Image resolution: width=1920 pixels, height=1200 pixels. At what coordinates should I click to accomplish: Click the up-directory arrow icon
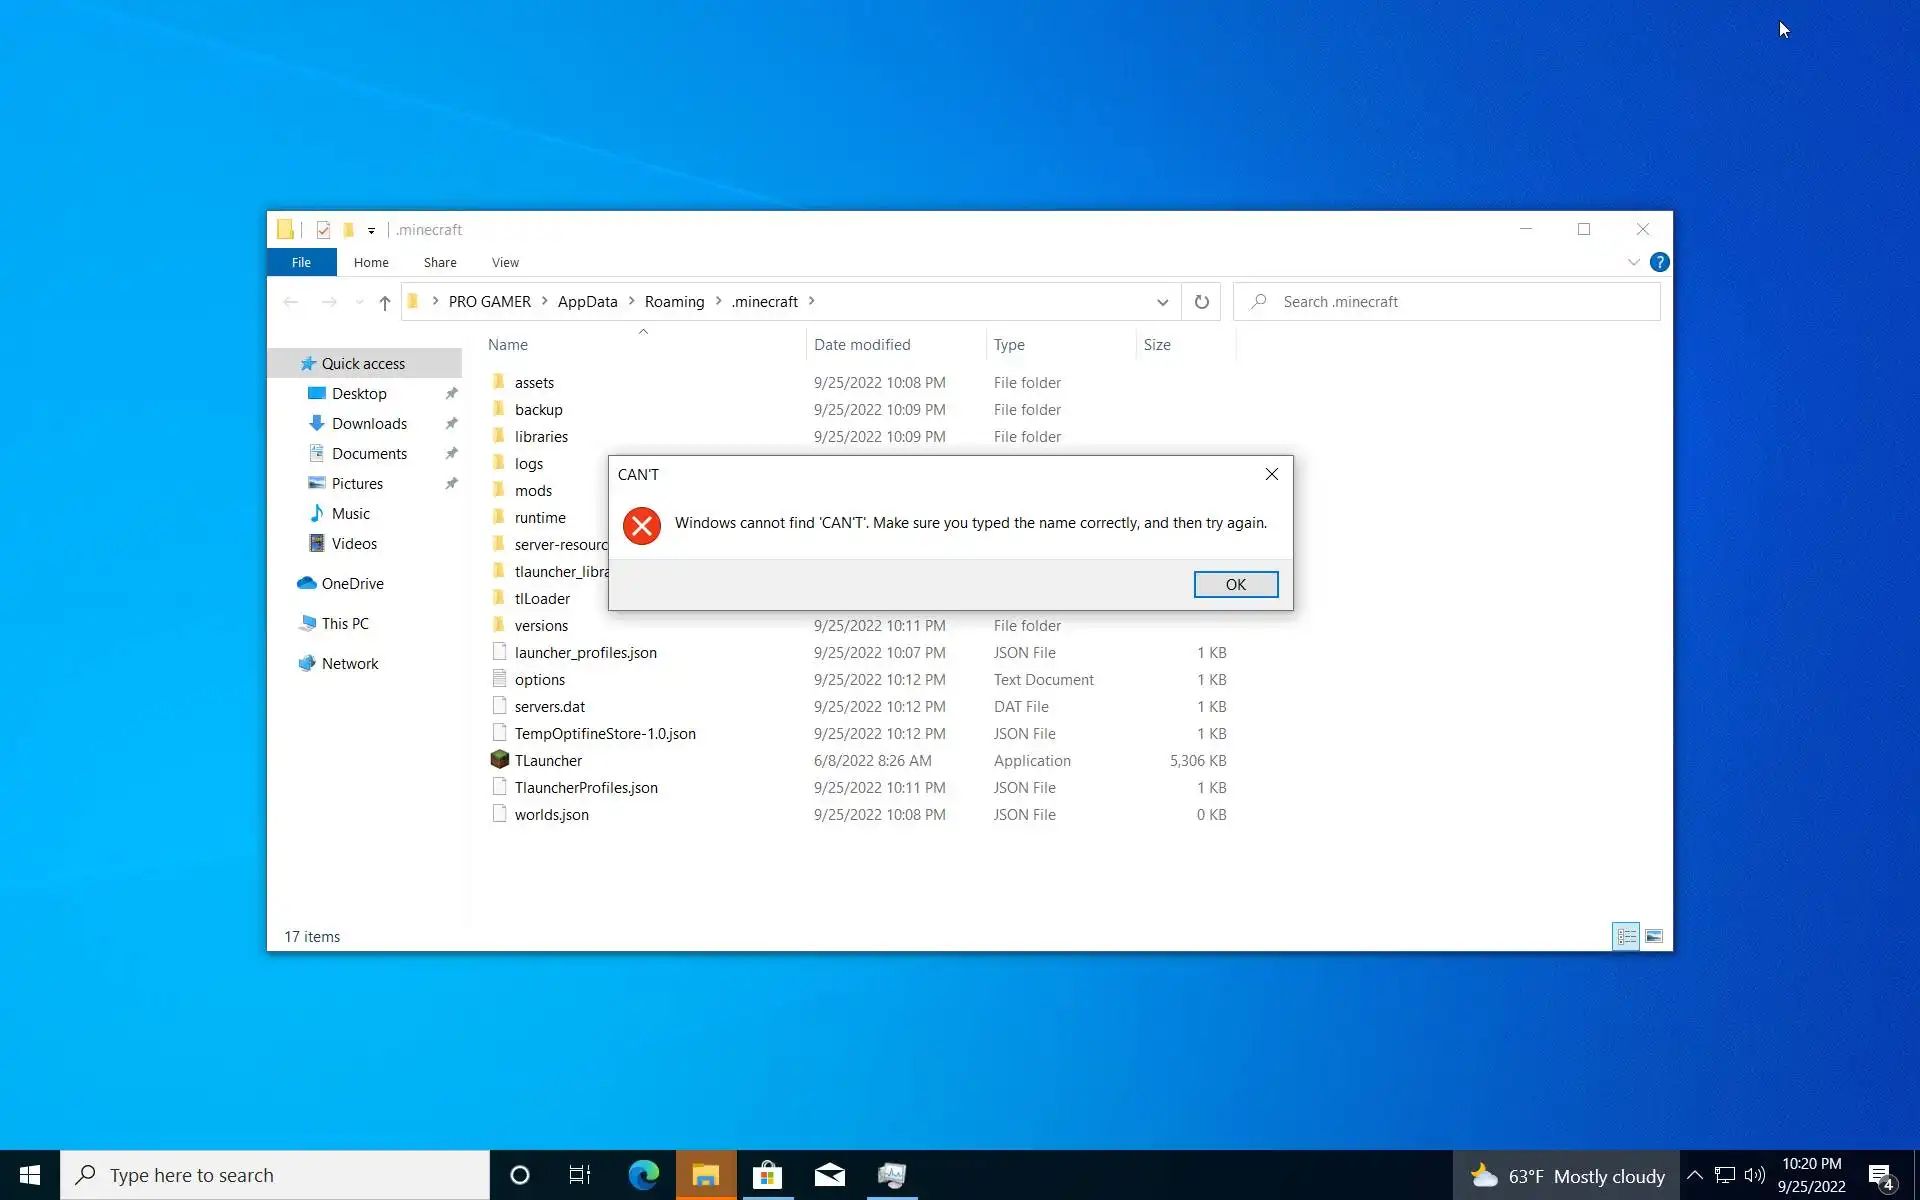pyautogui.click(x=384, y=302)
